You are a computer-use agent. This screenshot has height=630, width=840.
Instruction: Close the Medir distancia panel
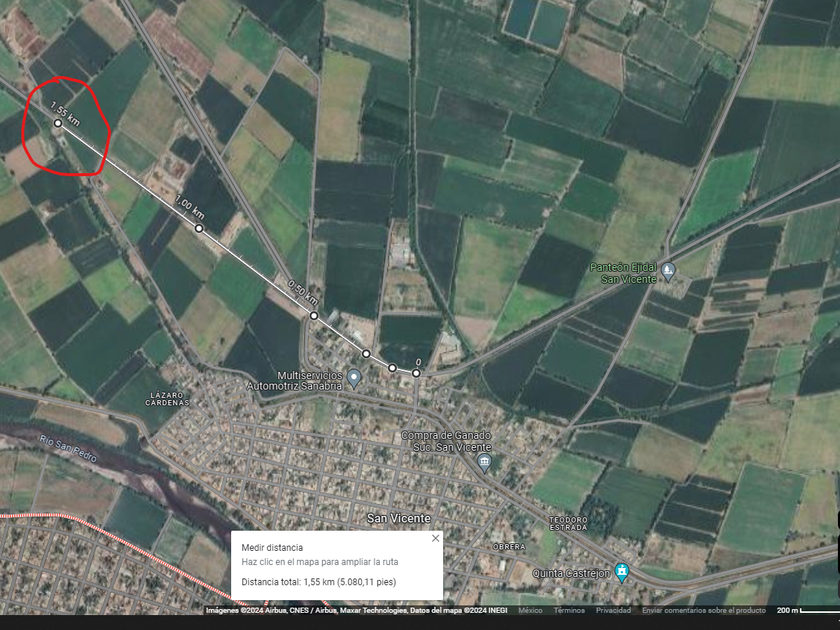pyautogui.click(x=436, y=538)
